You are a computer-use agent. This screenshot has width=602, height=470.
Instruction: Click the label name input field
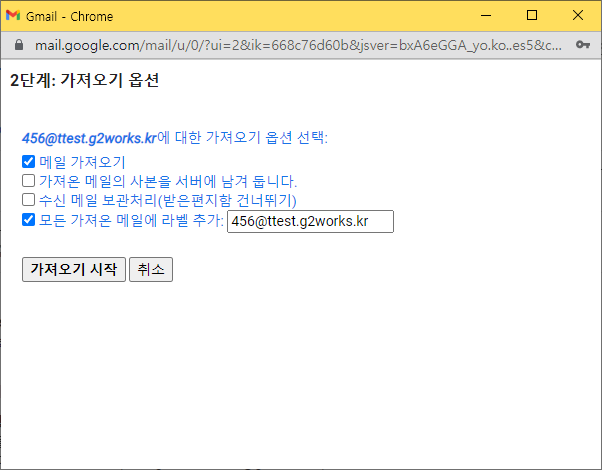click(x=310, y=221)
